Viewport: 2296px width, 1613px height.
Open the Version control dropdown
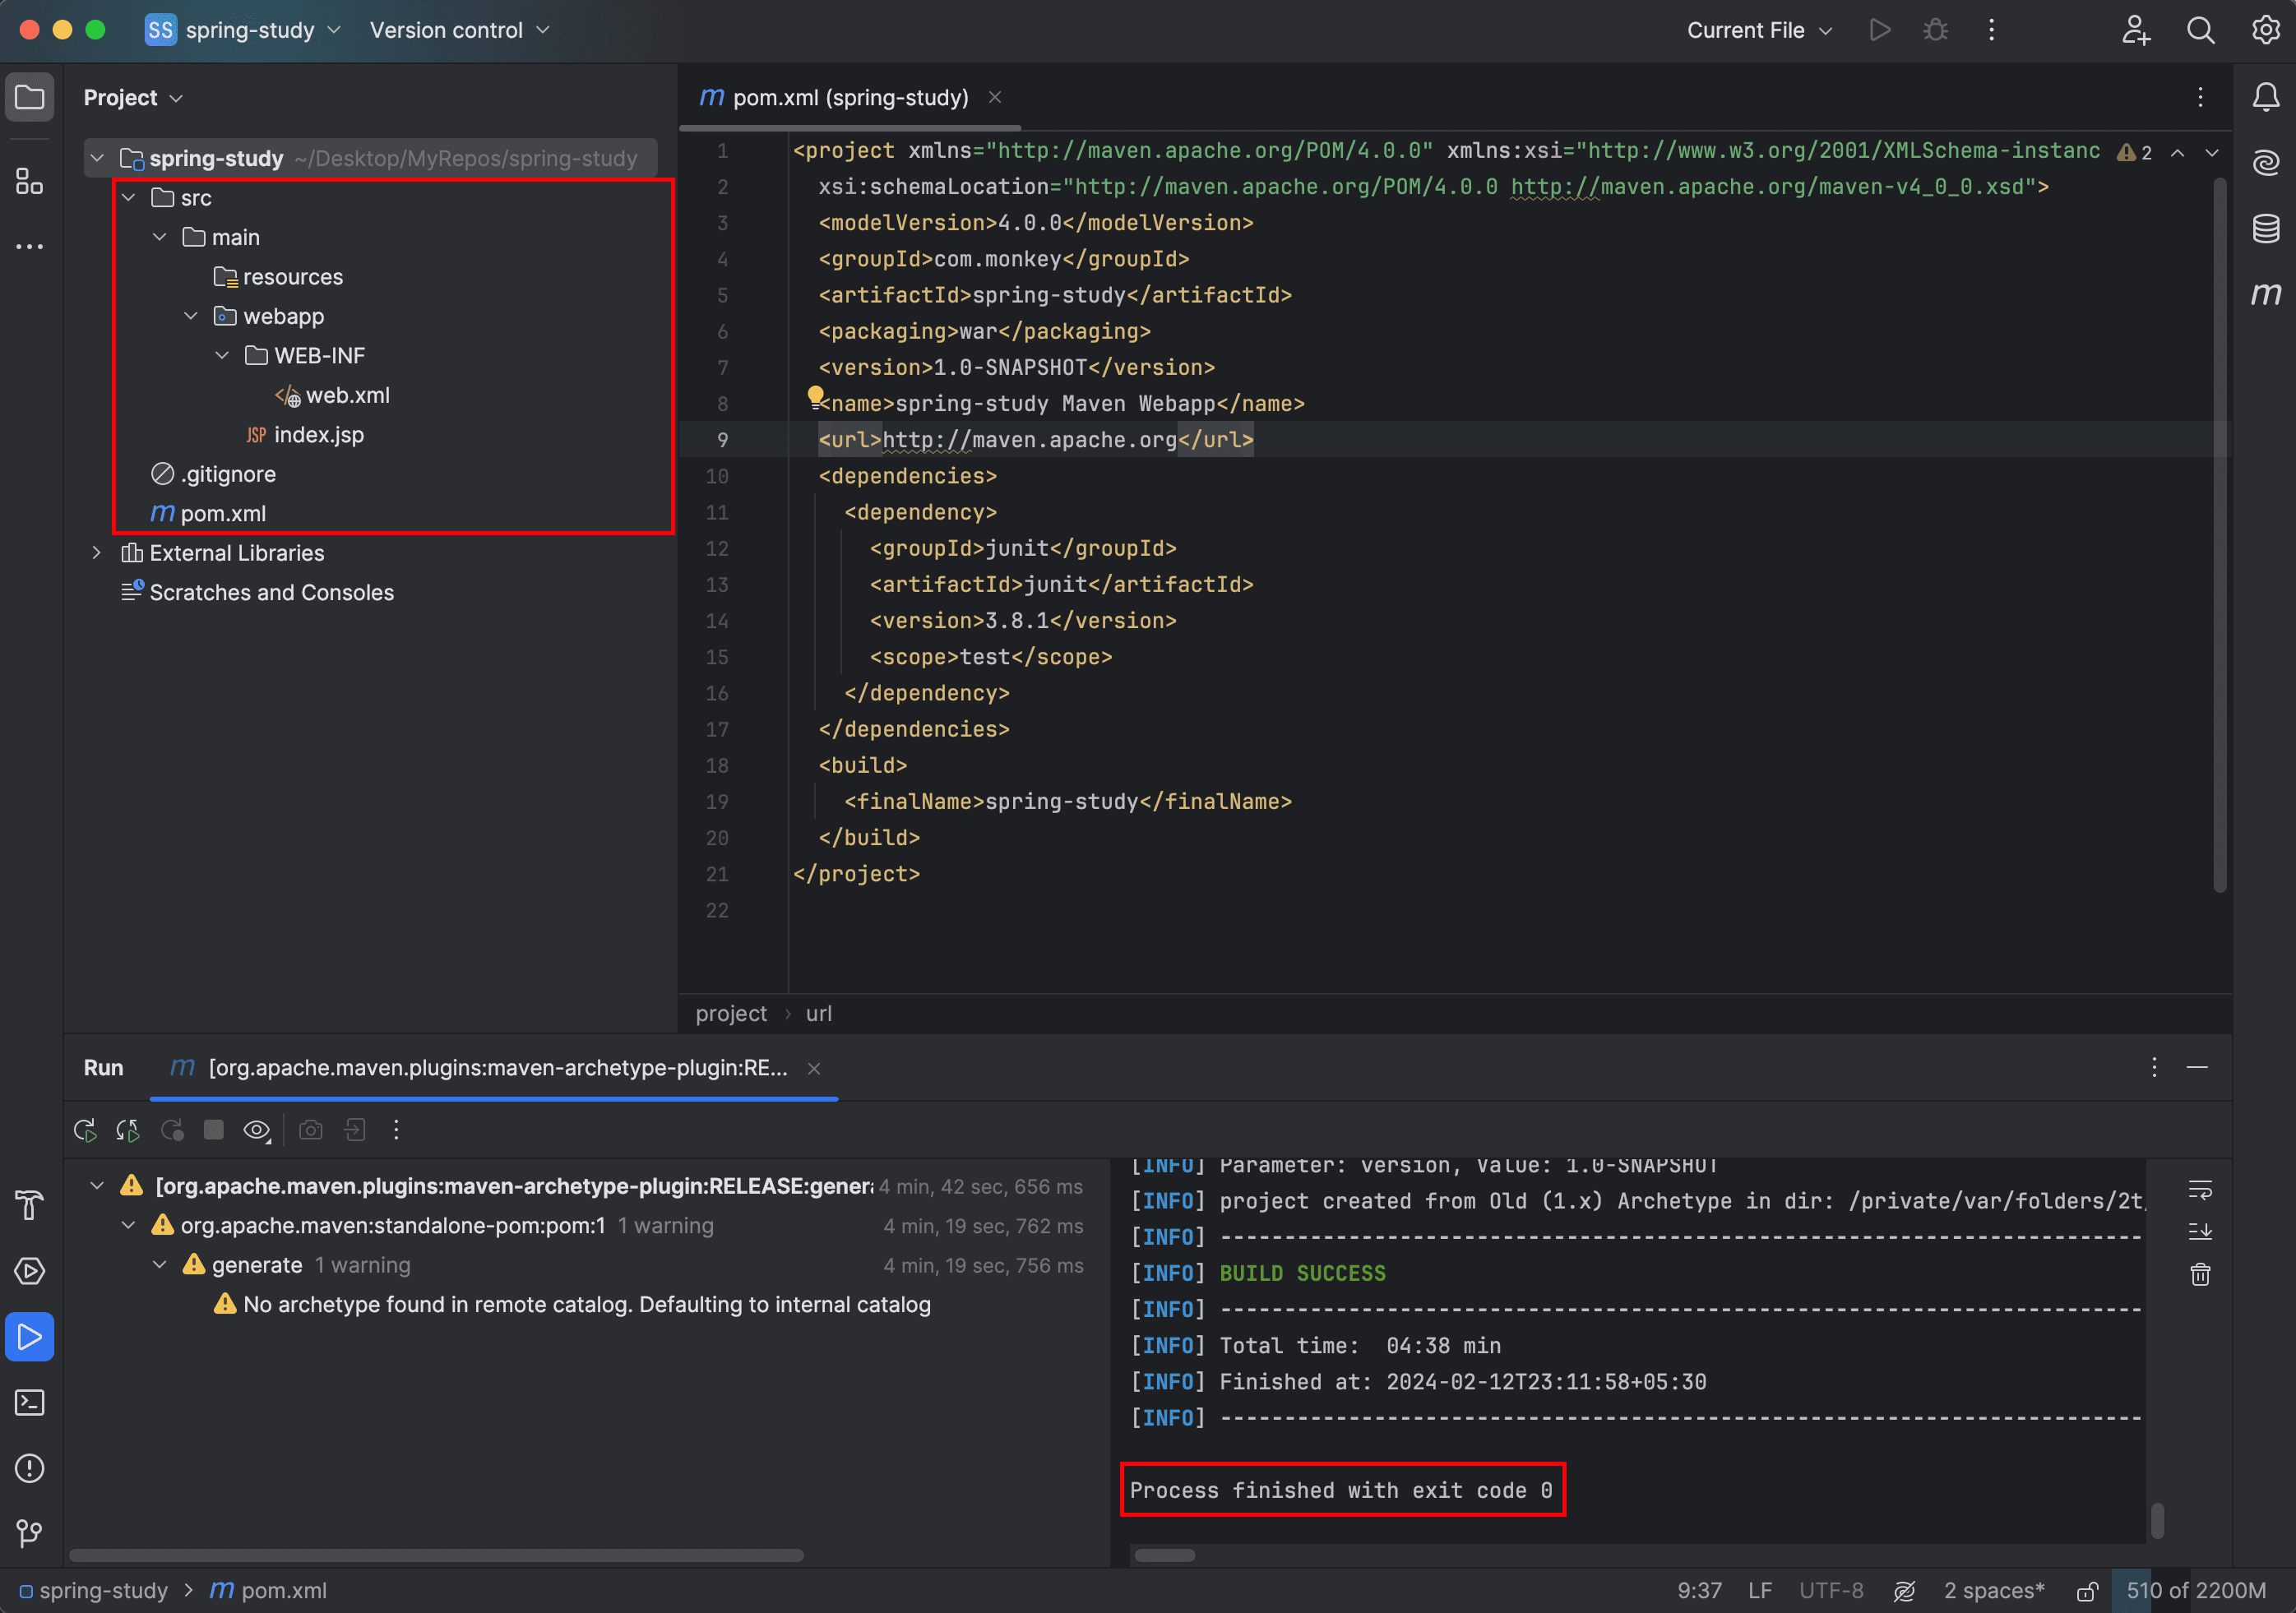460,30
